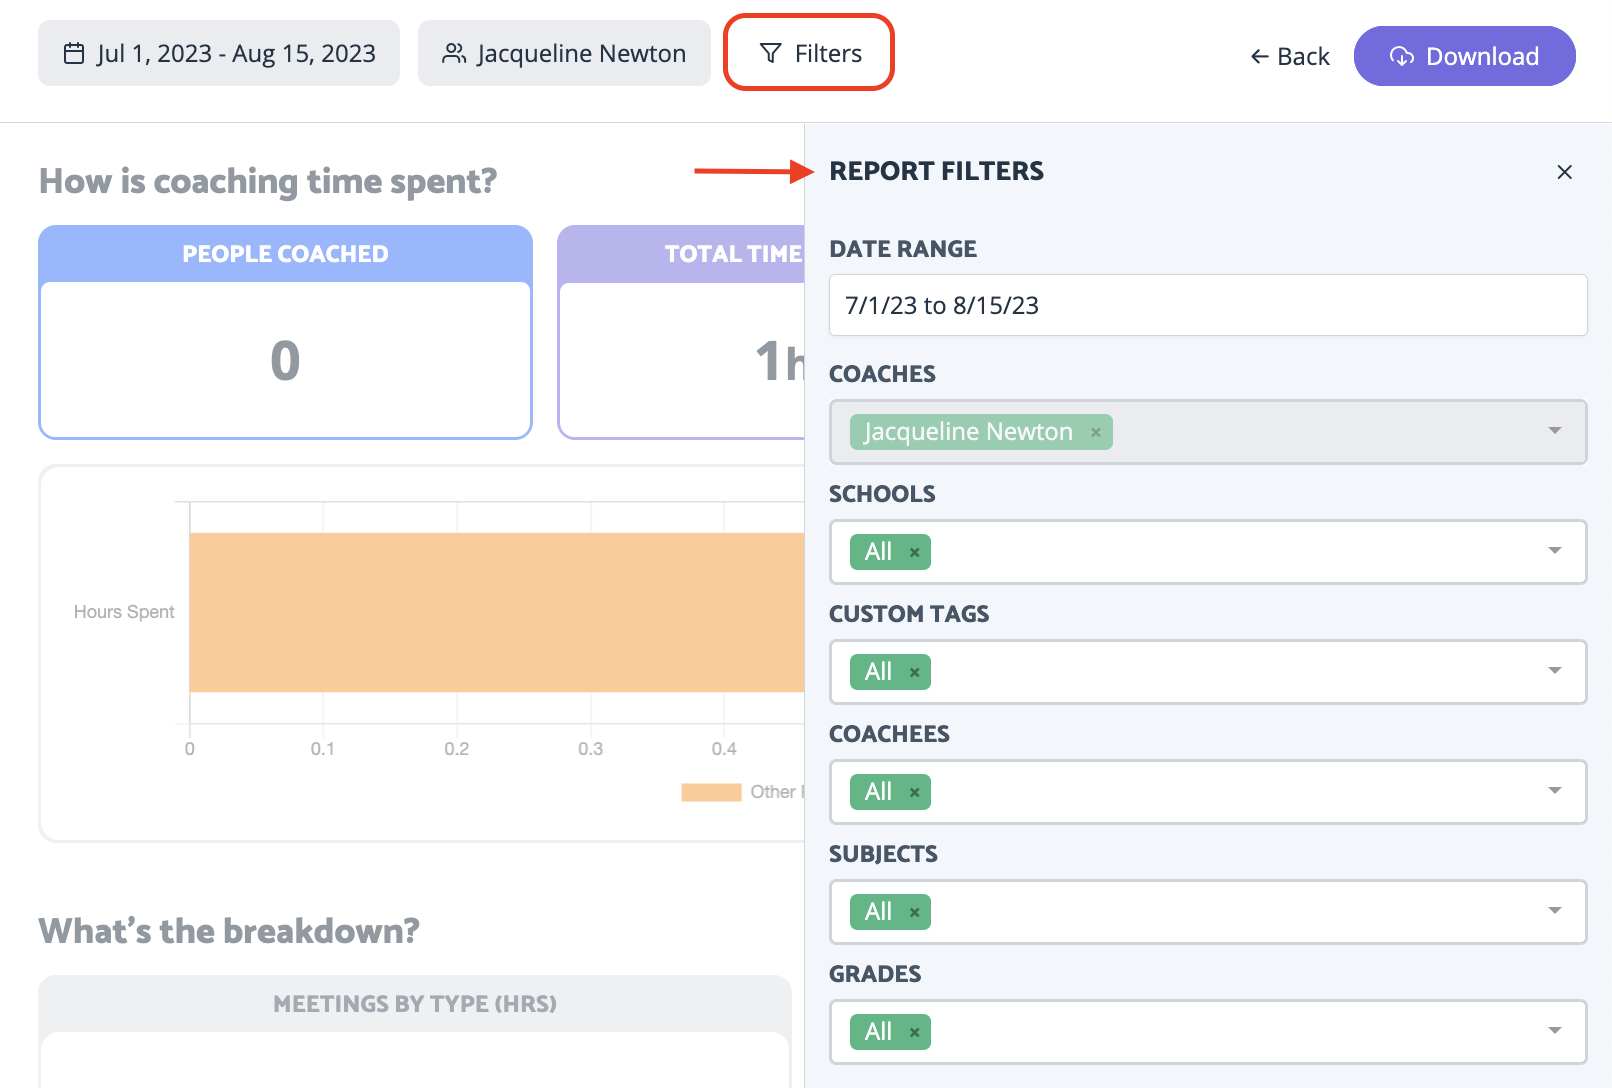Image resolution: width=1612 pixels, height=1088 pixels.
Task: Click the left arrow icon next to Back
Action: 1260,57
